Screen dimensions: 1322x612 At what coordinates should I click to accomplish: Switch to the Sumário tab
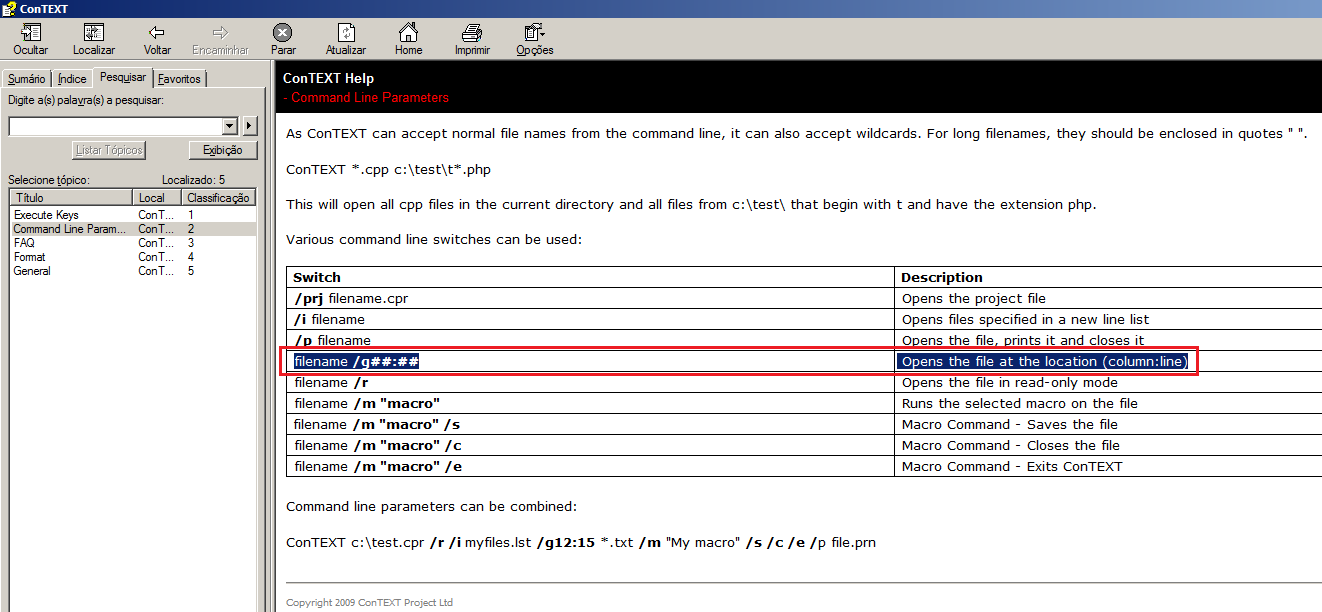coord(27,79)
